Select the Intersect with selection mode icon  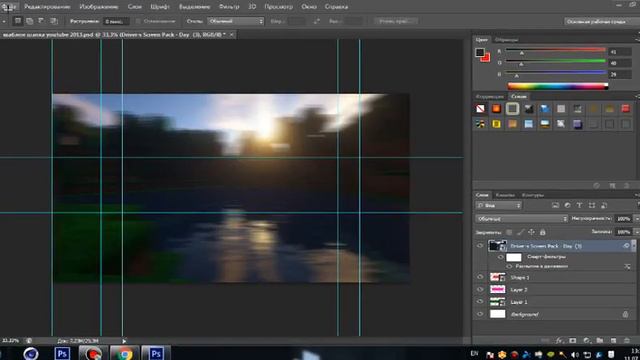pos(53,21)
